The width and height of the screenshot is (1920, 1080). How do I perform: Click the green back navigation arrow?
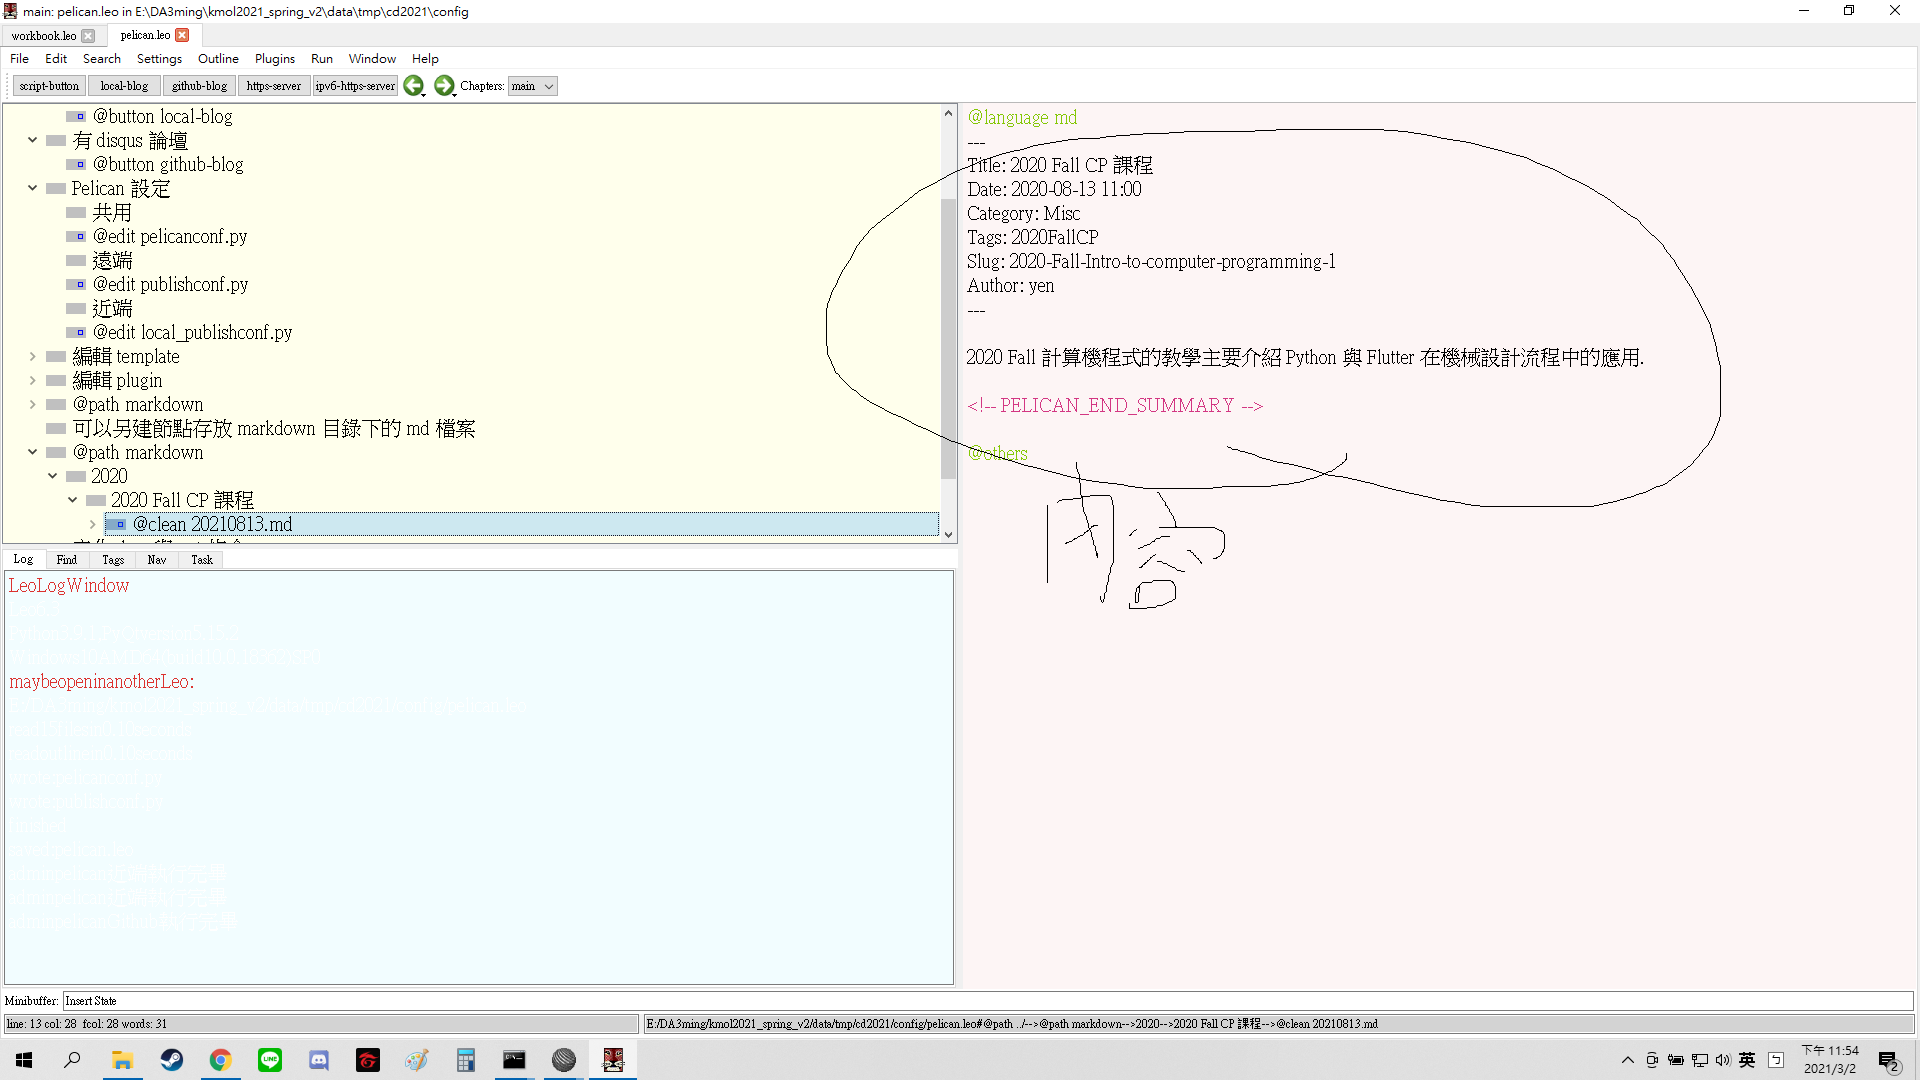point(413,86)
